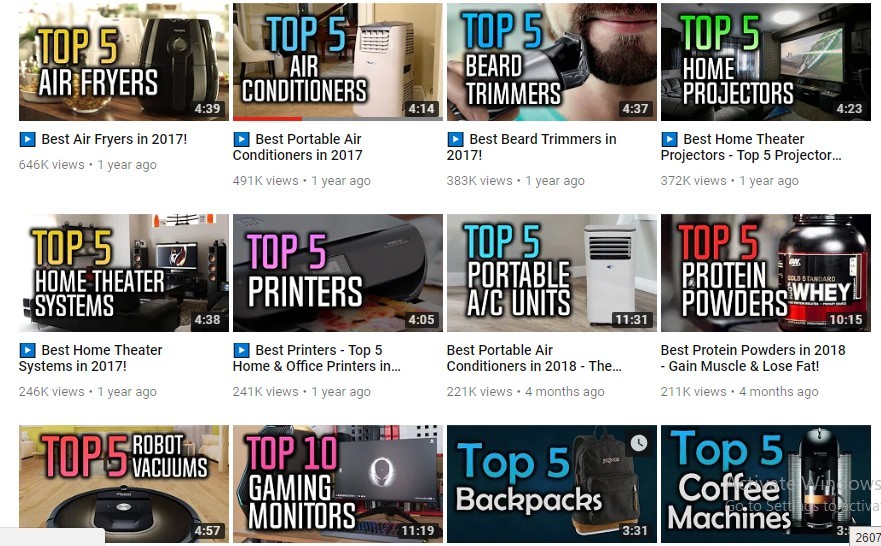Open the Top 10 Gaming Monitors thumbnail
The width and height of the screenshot is (881, 546).
[x=338, y=484]
